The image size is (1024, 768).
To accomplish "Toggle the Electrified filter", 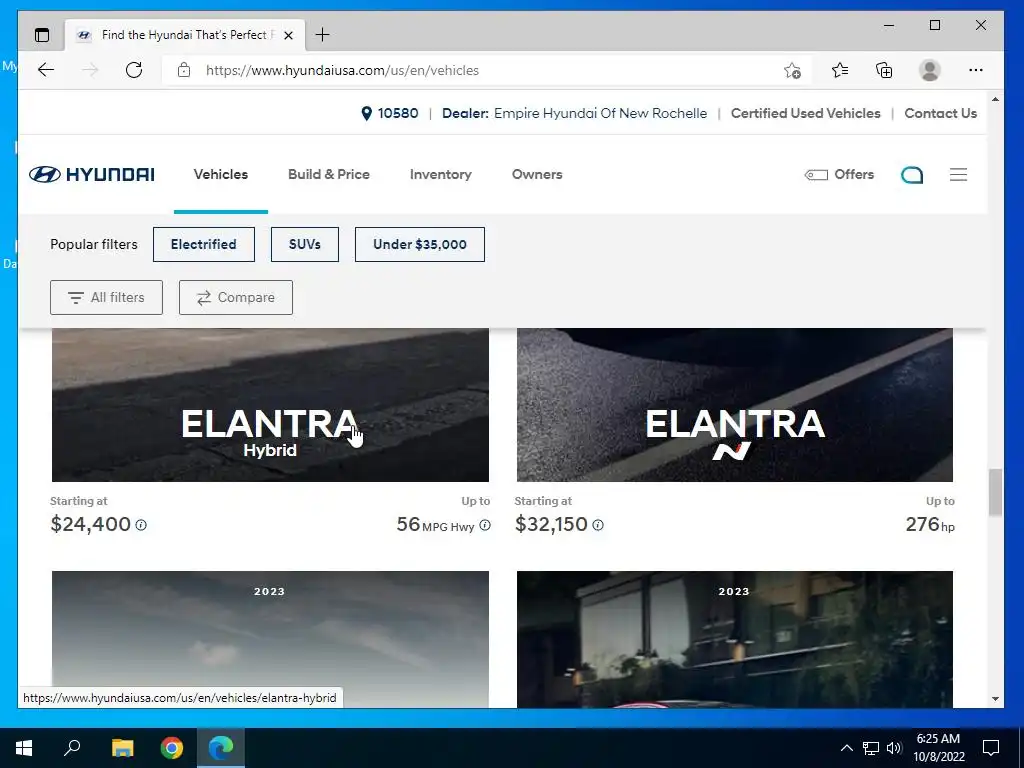I will [204, 244].
